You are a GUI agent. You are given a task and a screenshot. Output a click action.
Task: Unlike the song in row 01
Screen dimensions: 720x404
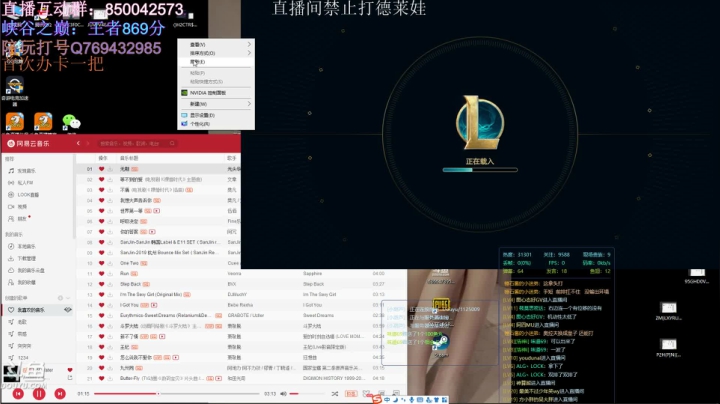click(x=101, y=169)
